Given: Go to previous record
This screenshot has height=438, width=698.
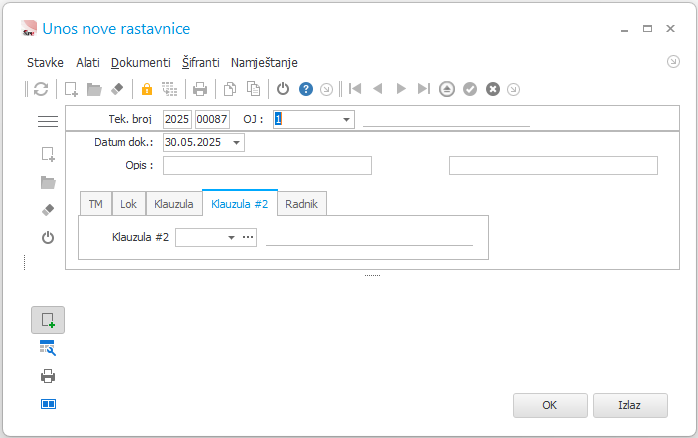Looking at the screenshot, I should pyautogui.click(x=378, y=89).
